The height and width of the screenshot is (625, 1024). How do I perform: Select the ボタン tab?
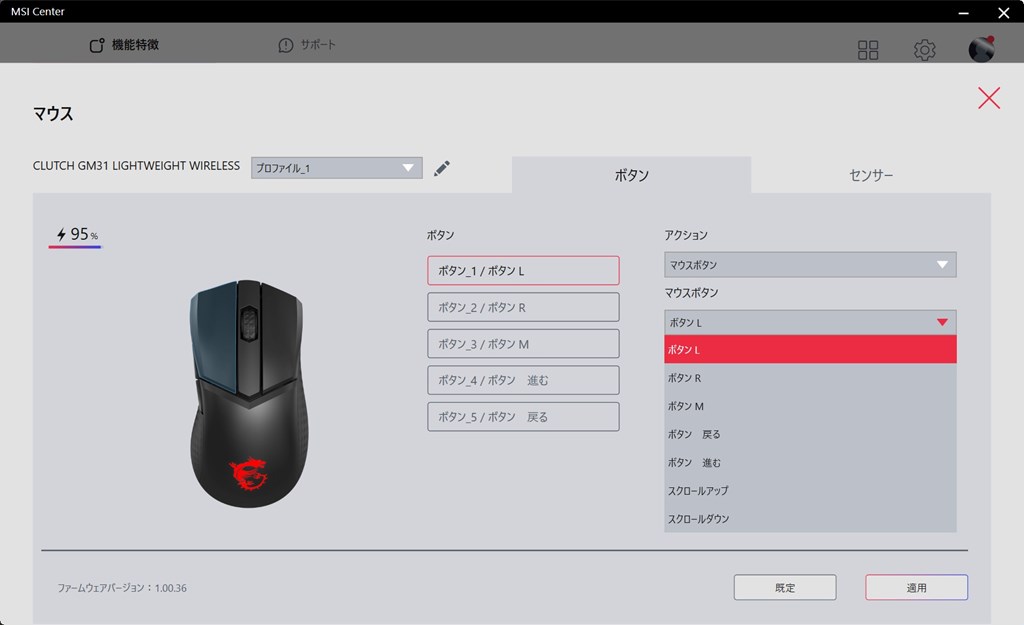(632, 175)
